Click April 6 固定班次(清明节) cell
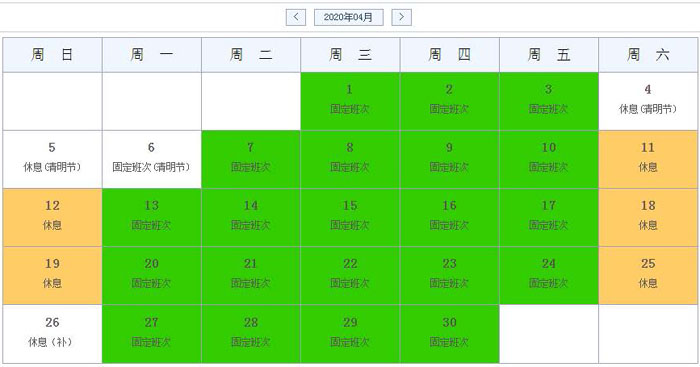The height and width of the screenshot is (367, 700). [x=152, y=159]
